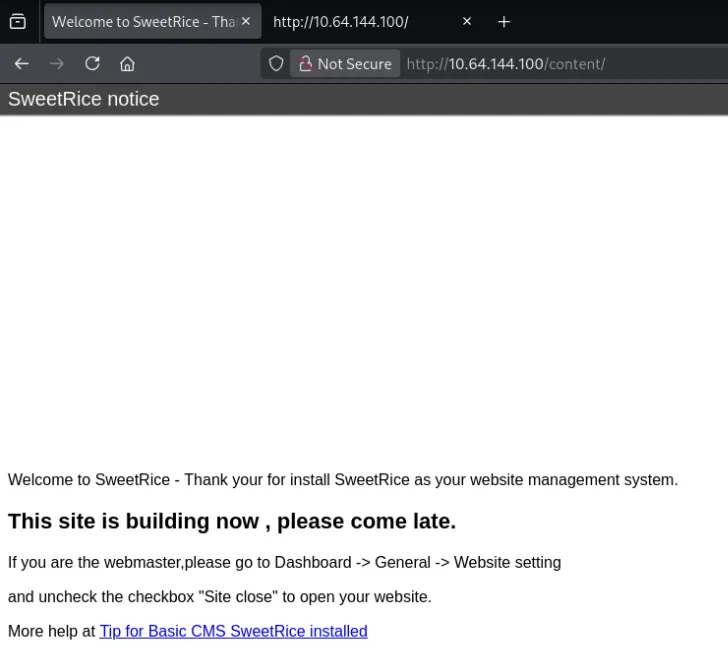
Task: Close the http://10.64.144.100/ tab
Action: click(467, 21)
